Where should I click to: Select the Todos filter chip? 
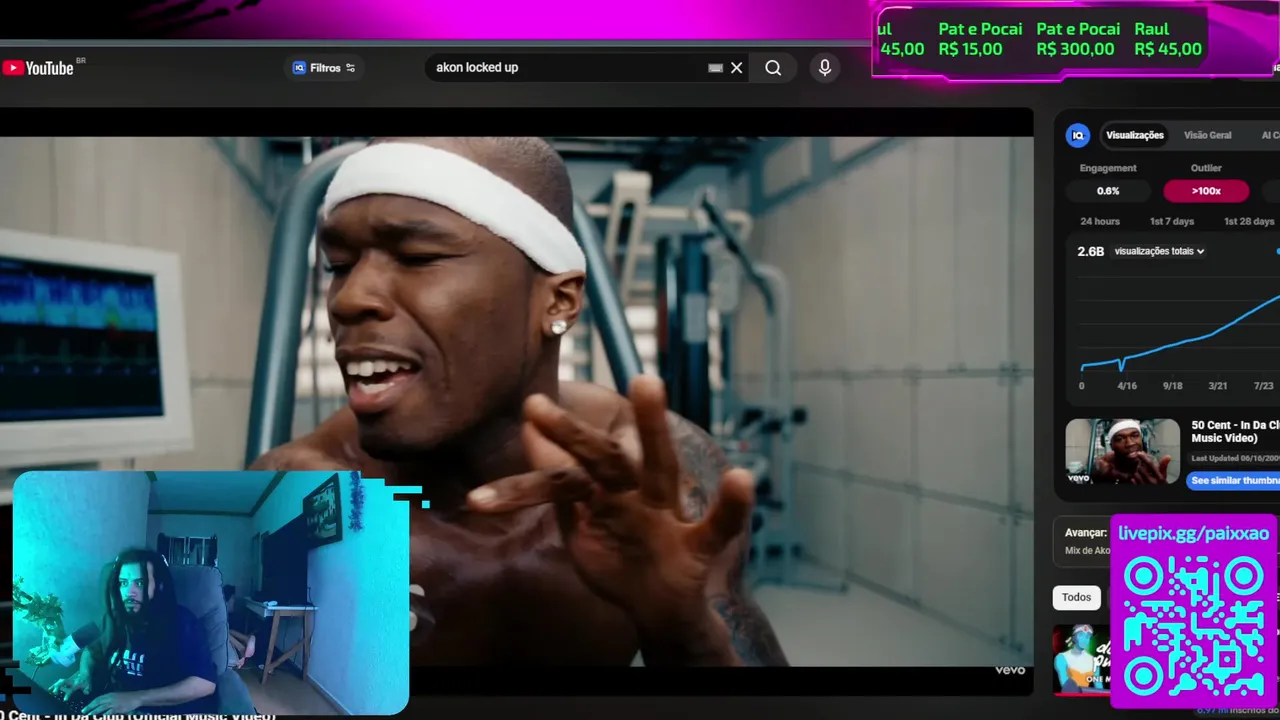pos(1077,597)
